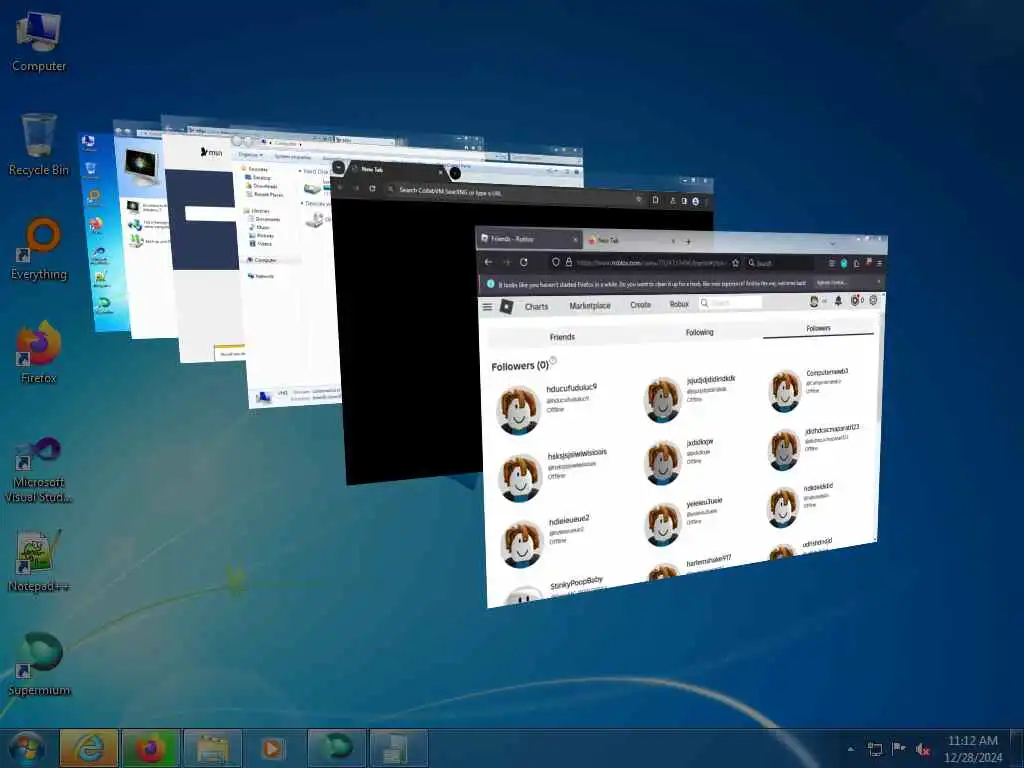
Task: Open the Roblox Friends tab
Action: (x=562, y=337)
